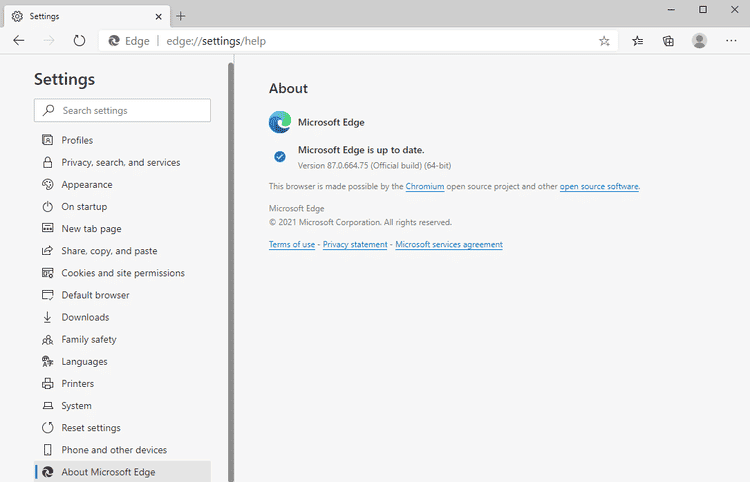The height and width of the screenshot is (482, 750).
Task: Go to Downloads settings
Action: (x=122, y=317)
